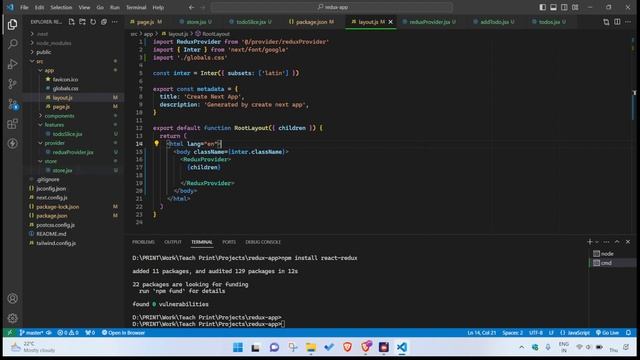Click New File icon in Explorer header
The image size is (640, 360).
71,22
